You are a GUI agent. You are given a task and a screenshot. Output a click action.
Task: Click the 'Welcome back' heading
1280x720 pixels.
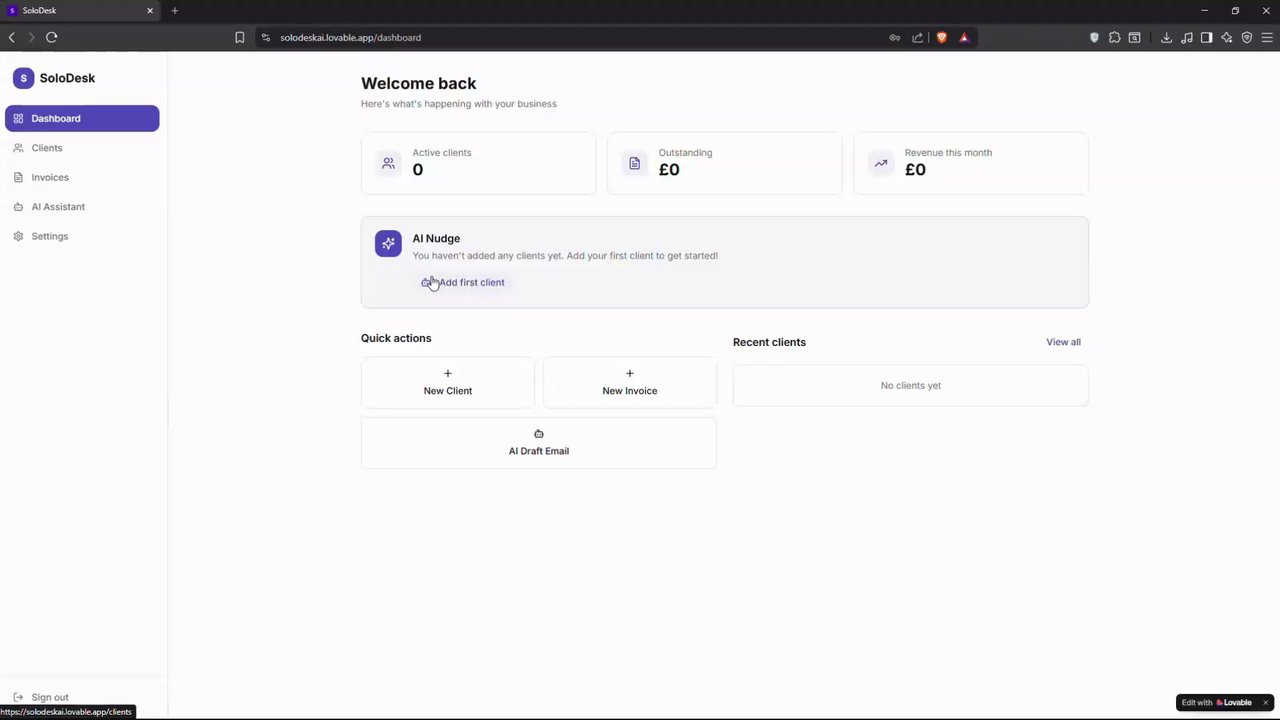pyautogui.click(x=419, y=84)
